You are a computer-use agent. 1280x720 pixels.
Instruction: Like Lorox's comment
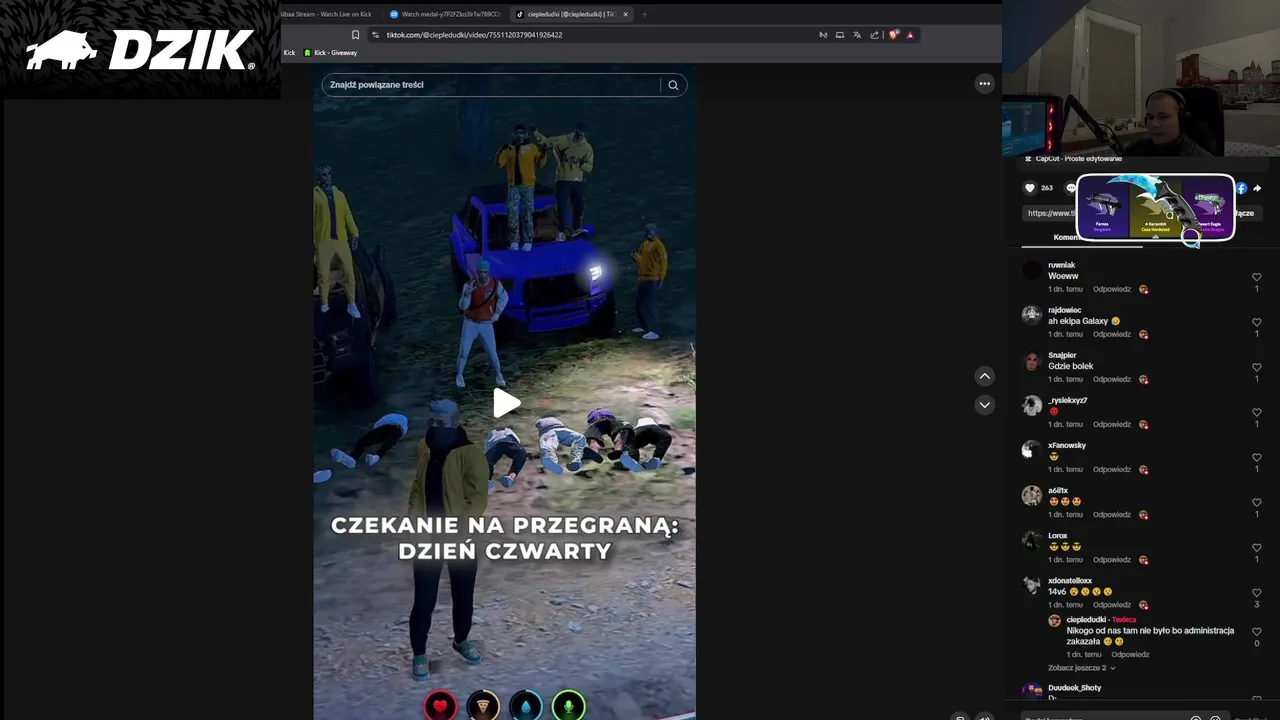(x=1257, y=547)
